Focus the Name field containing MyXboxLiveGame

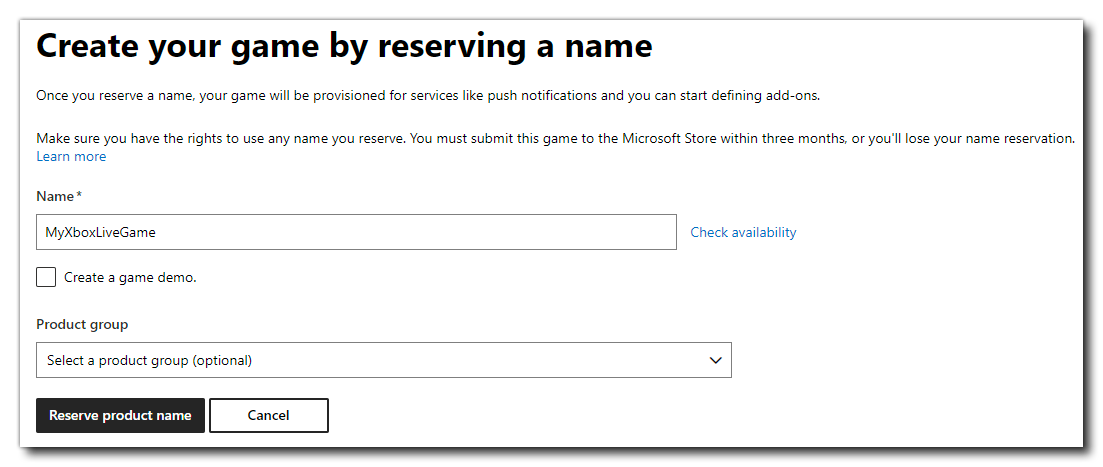356,232
